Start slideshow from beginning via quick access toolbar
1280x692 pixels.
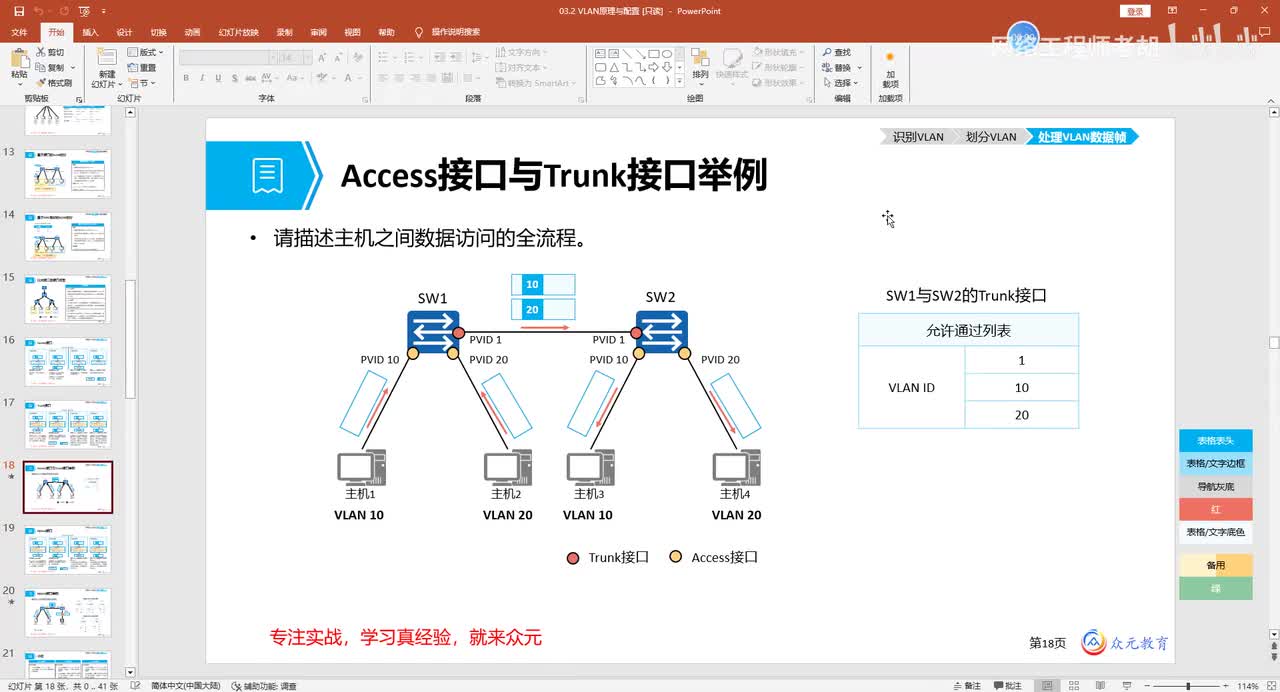(x=84, y=11)
